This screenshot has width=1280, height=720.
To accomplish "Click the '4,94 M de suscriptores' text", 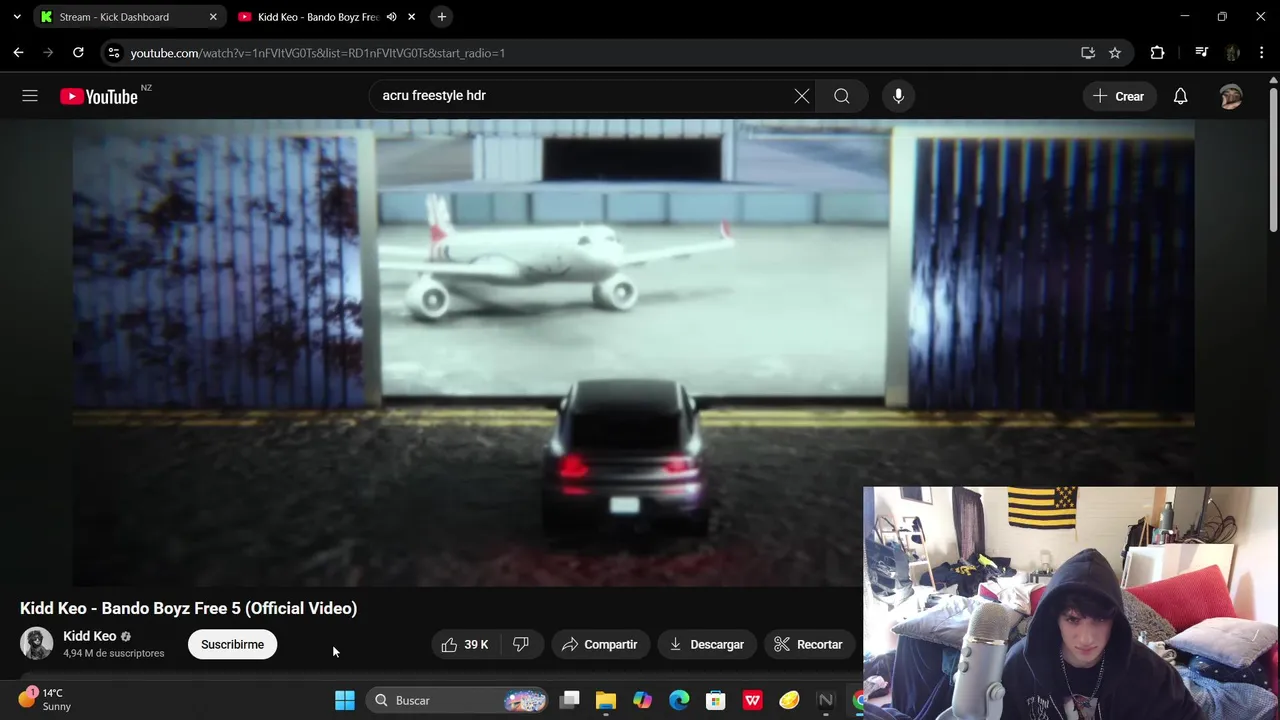I will coord(114,653).
